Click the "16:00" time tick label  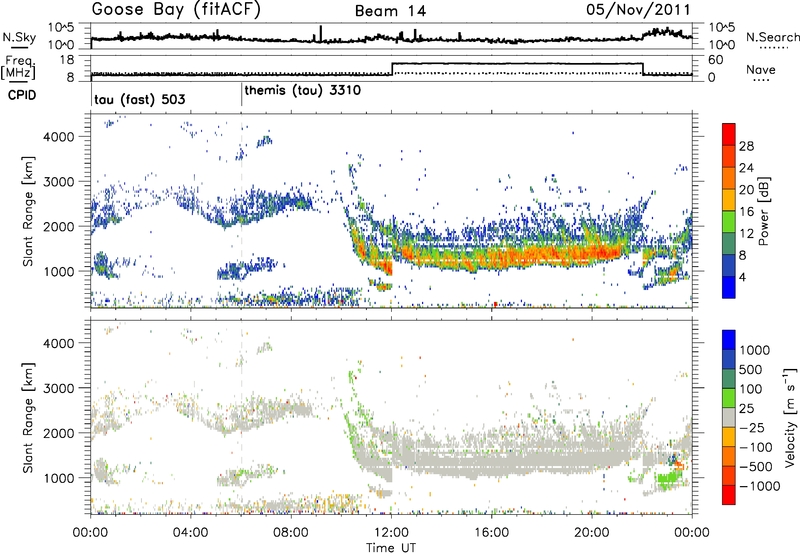click(491, 533)
